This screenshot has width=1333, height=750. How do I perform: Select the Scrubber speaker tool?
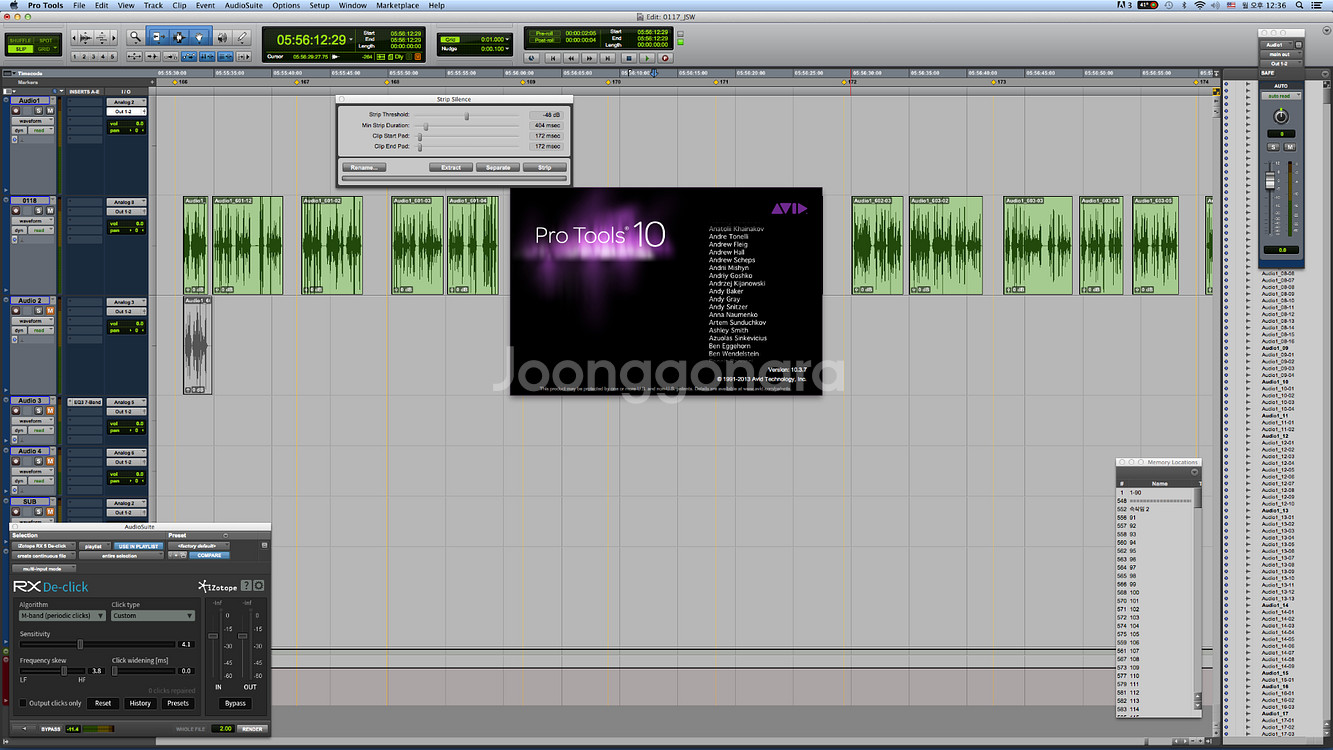(222, 36)
